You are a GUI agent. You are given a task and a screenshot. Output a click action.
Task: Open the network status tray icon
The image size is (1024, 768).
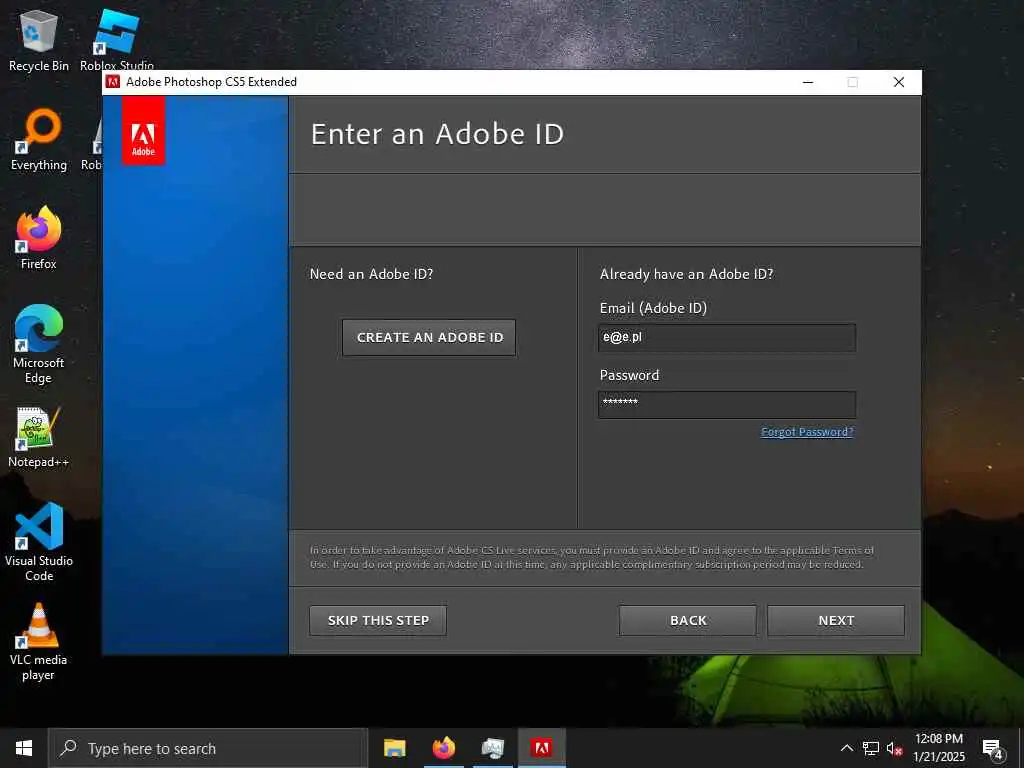pos(871,748)
